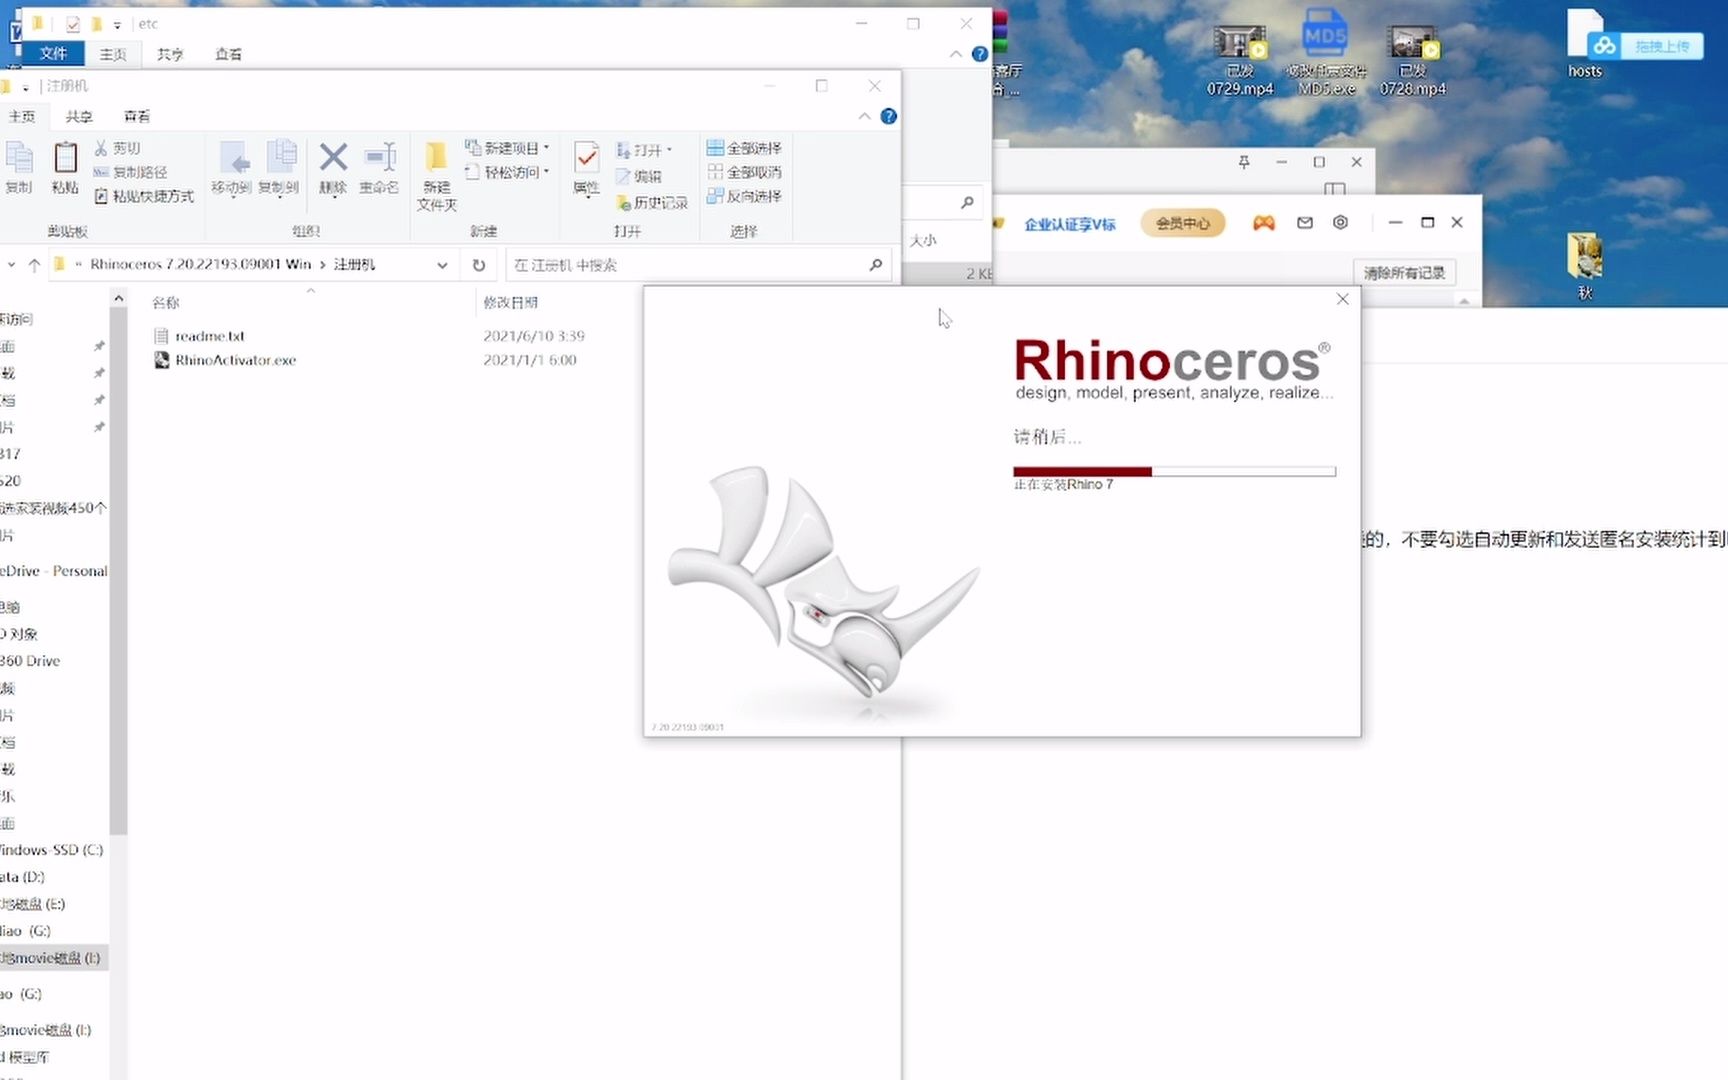1728x1080 pixels.
Task: Click 拖拽上传 upload button on desktop
Action: pyautogui.click(x=1646, y=46)
